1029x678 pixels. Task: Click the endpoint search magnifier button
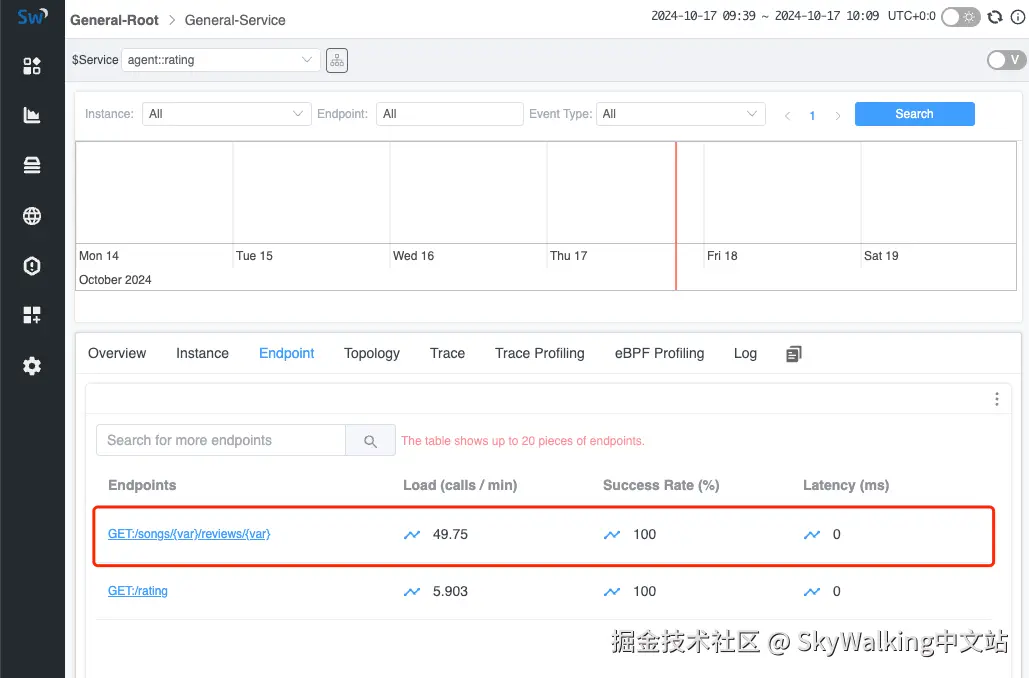[x=370, y=440]
